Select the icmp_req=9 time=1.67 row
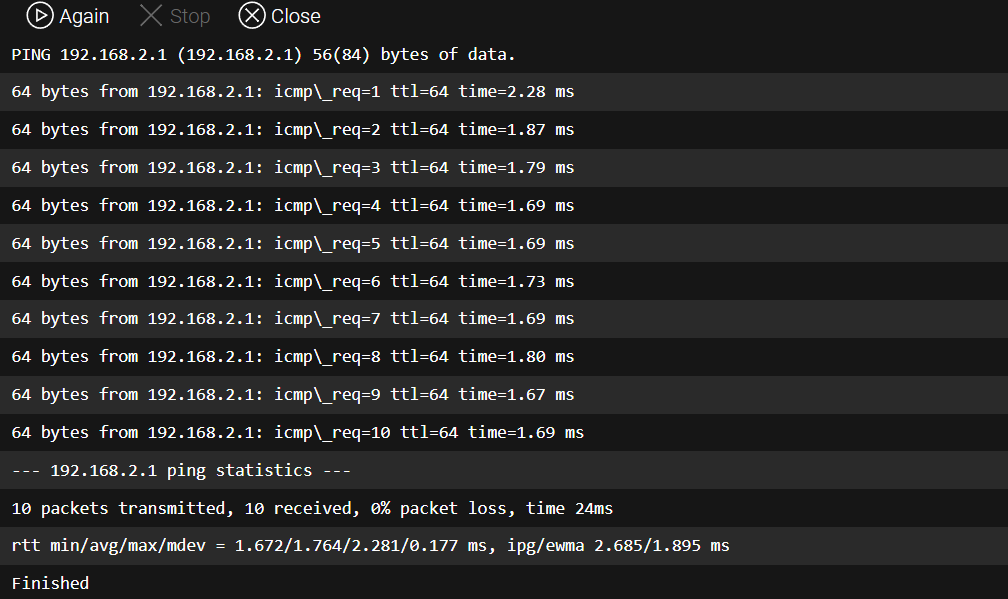The image size is (1008, 599). pos(504,395)
